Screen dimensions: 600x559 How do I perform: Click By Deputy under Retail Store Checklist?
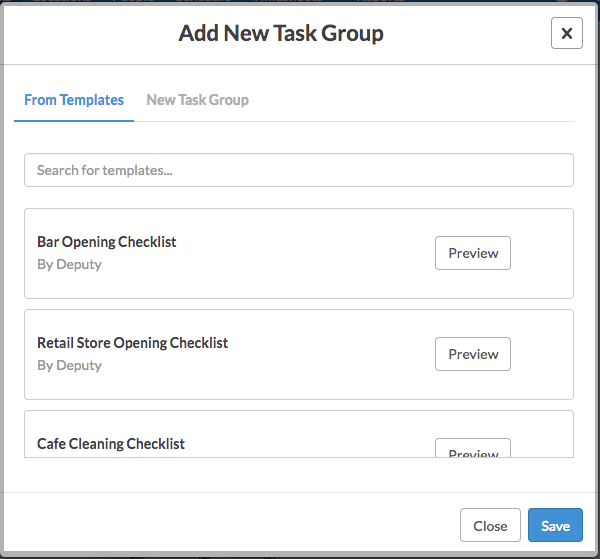pos(69,366)
